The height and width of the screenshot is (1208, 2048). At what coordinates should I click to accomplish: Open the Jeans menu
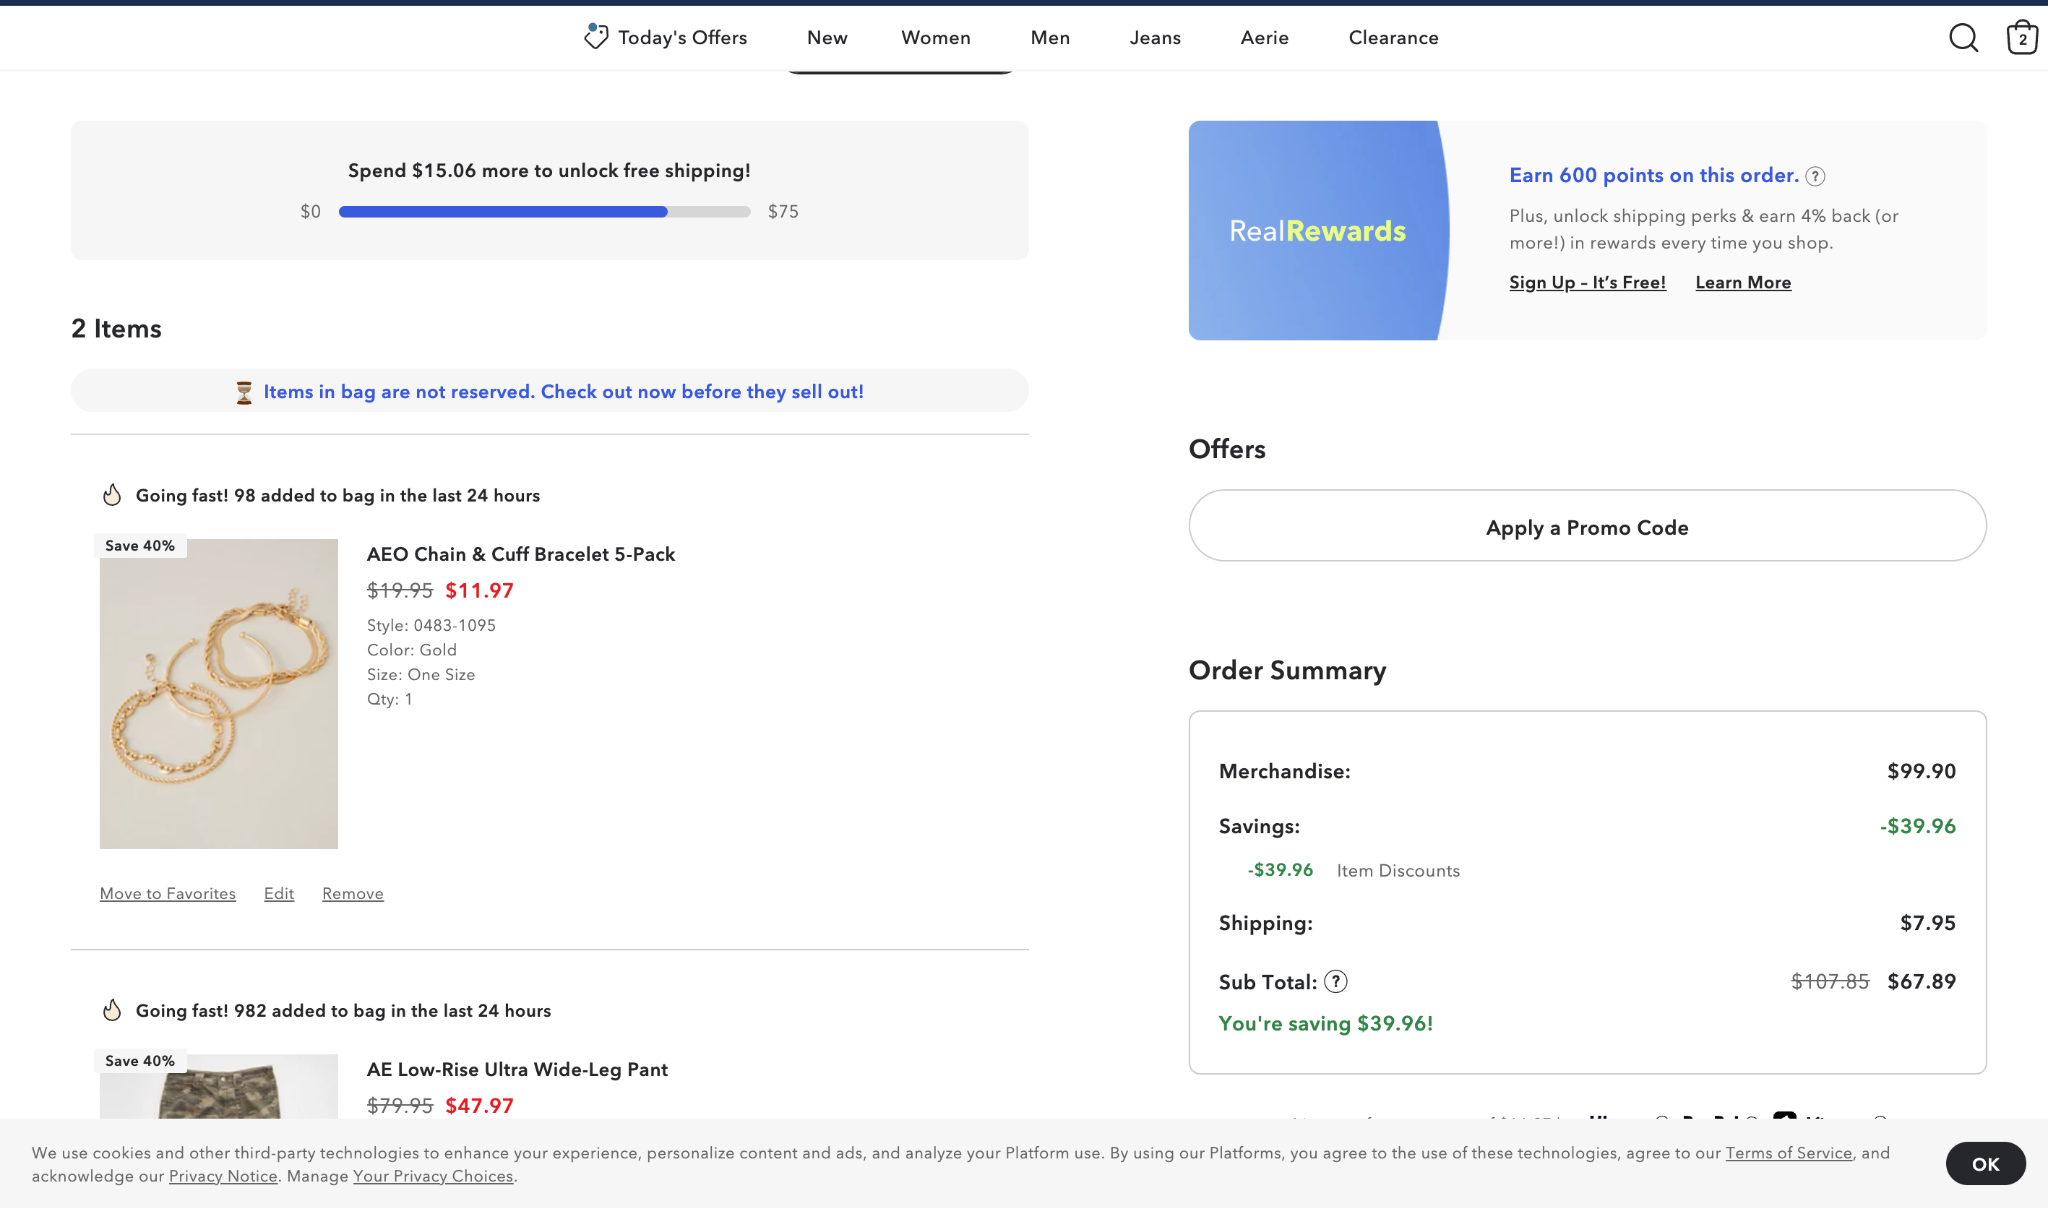[x=1155, y=37]
